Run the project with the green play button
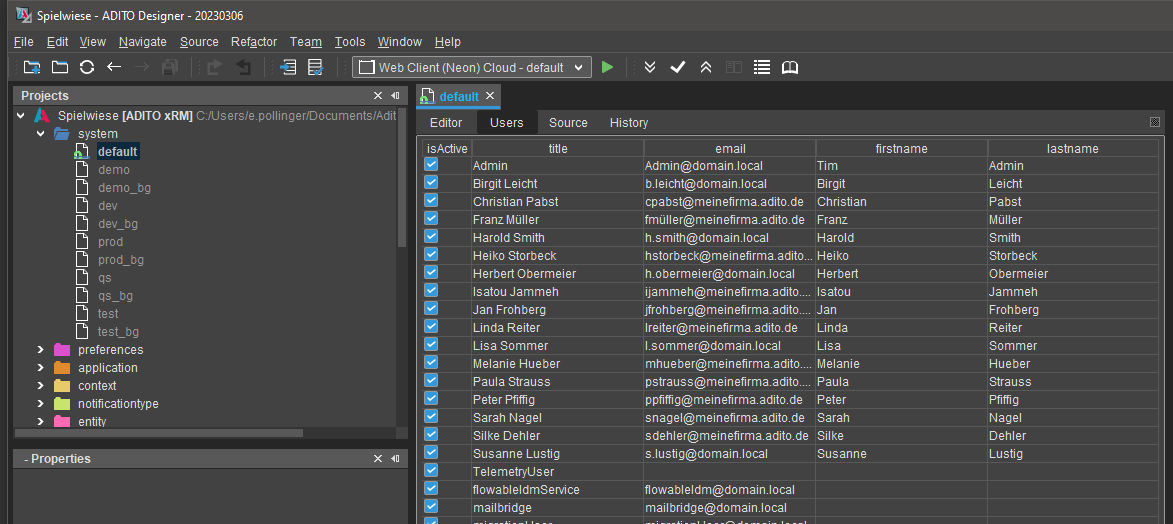The width and height of the screenshot is (1173, 524). coord(607,67)
